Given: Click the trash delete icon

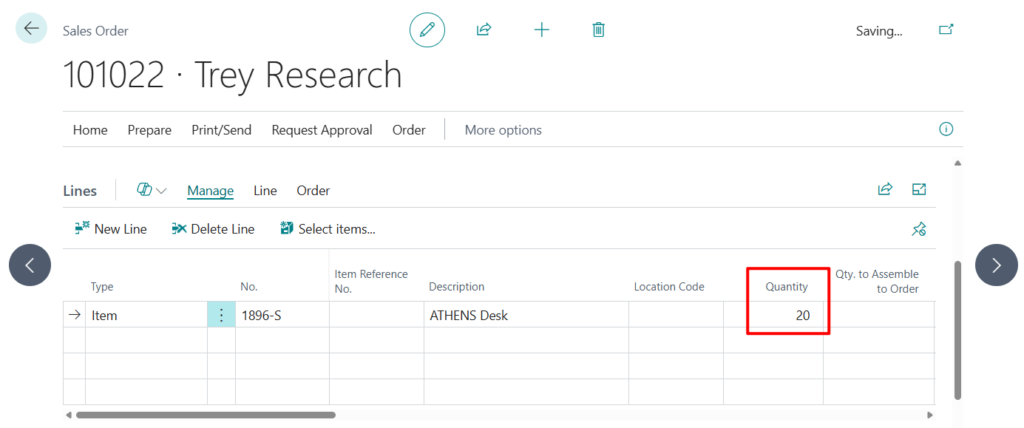Looking at the screenshot, I should pos(598,30).
